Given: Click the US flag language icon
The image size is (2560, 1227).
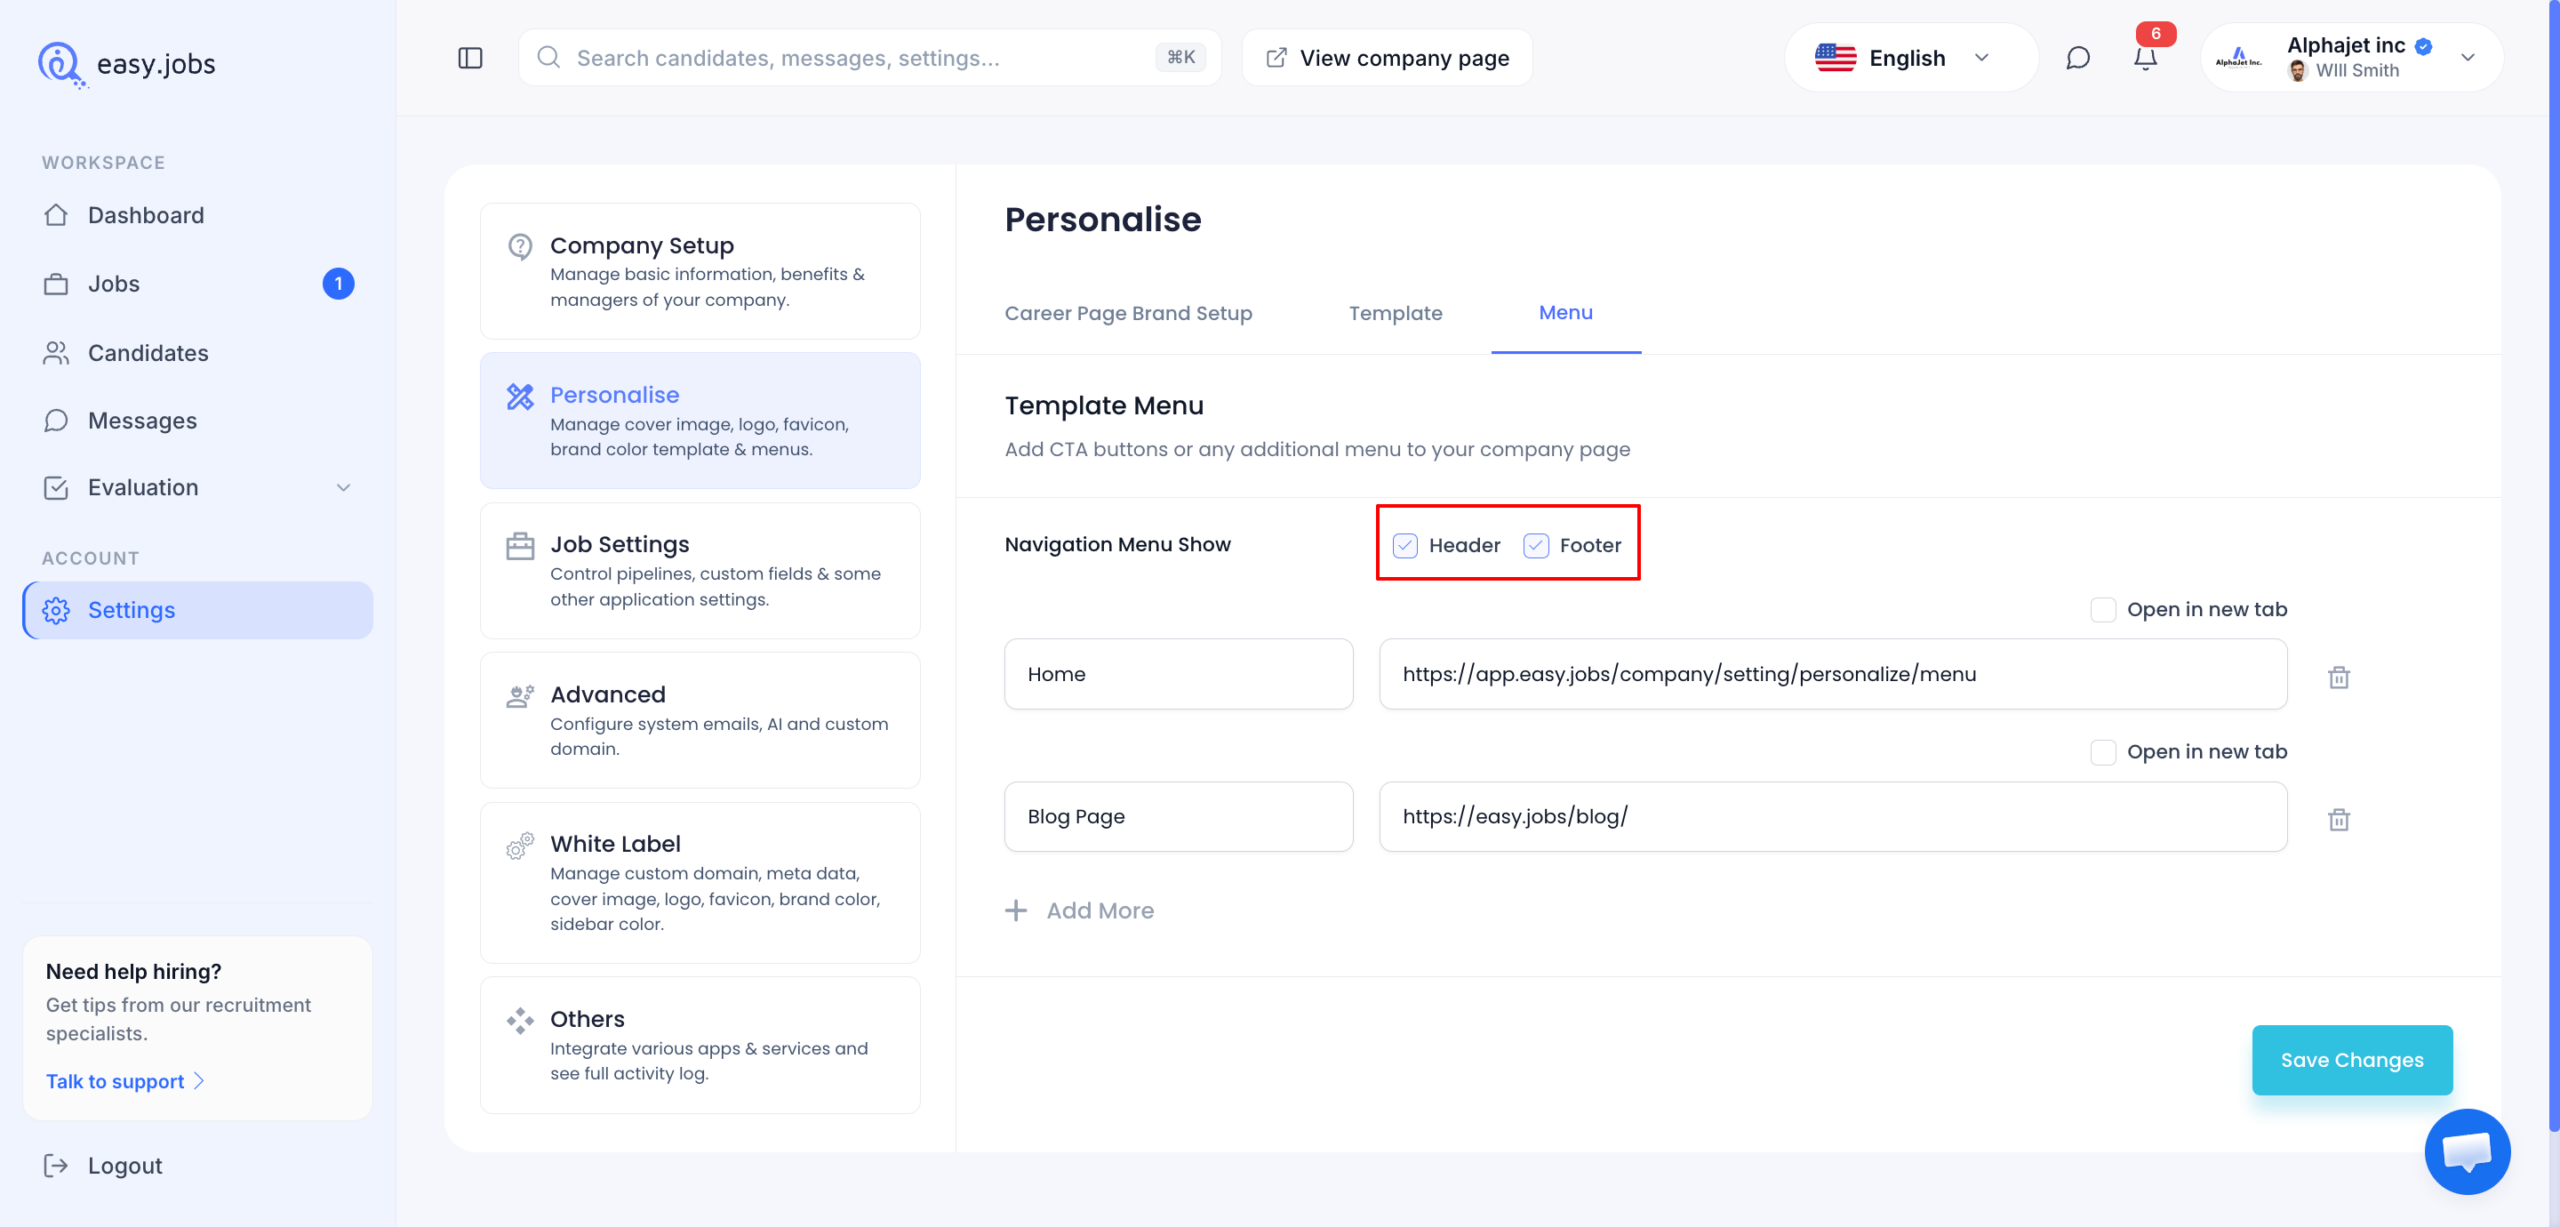Looking at the screenshot, I should (x=1835, y=58).
